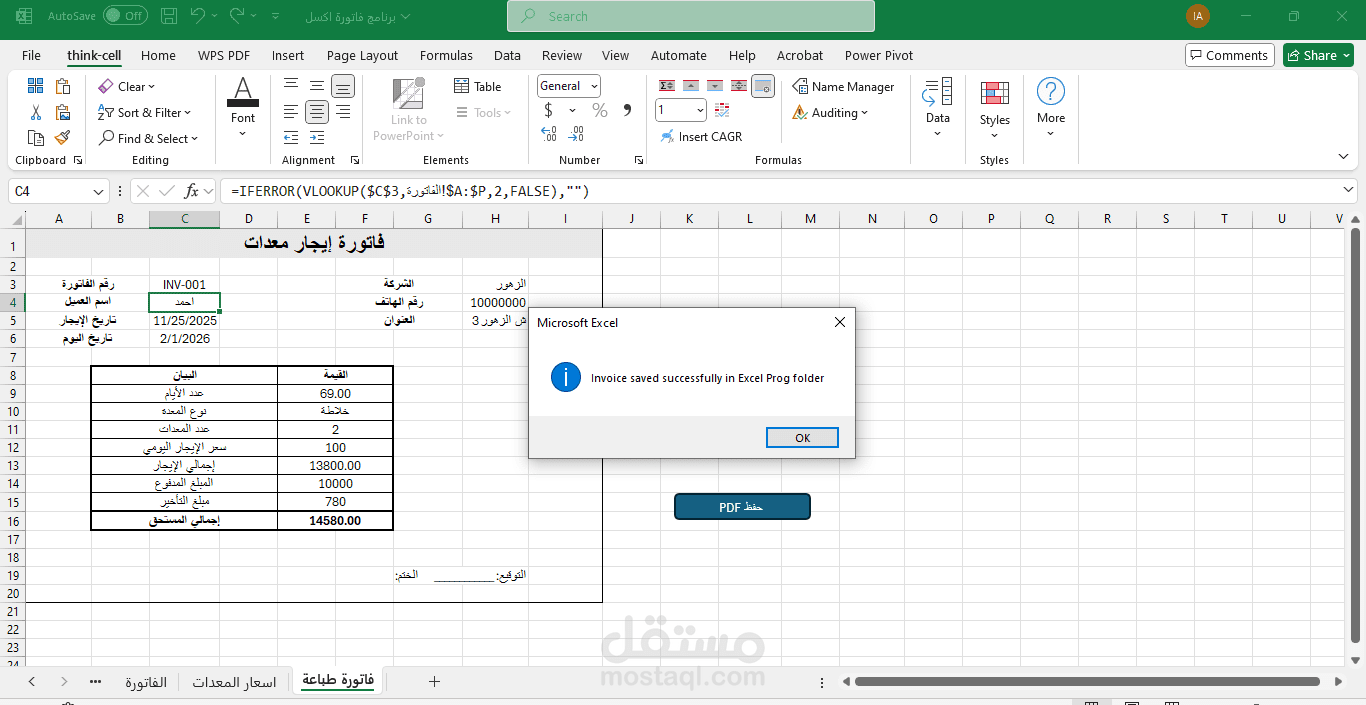
Task: Open the Power Pivot tab
Action: pos(879,56)
